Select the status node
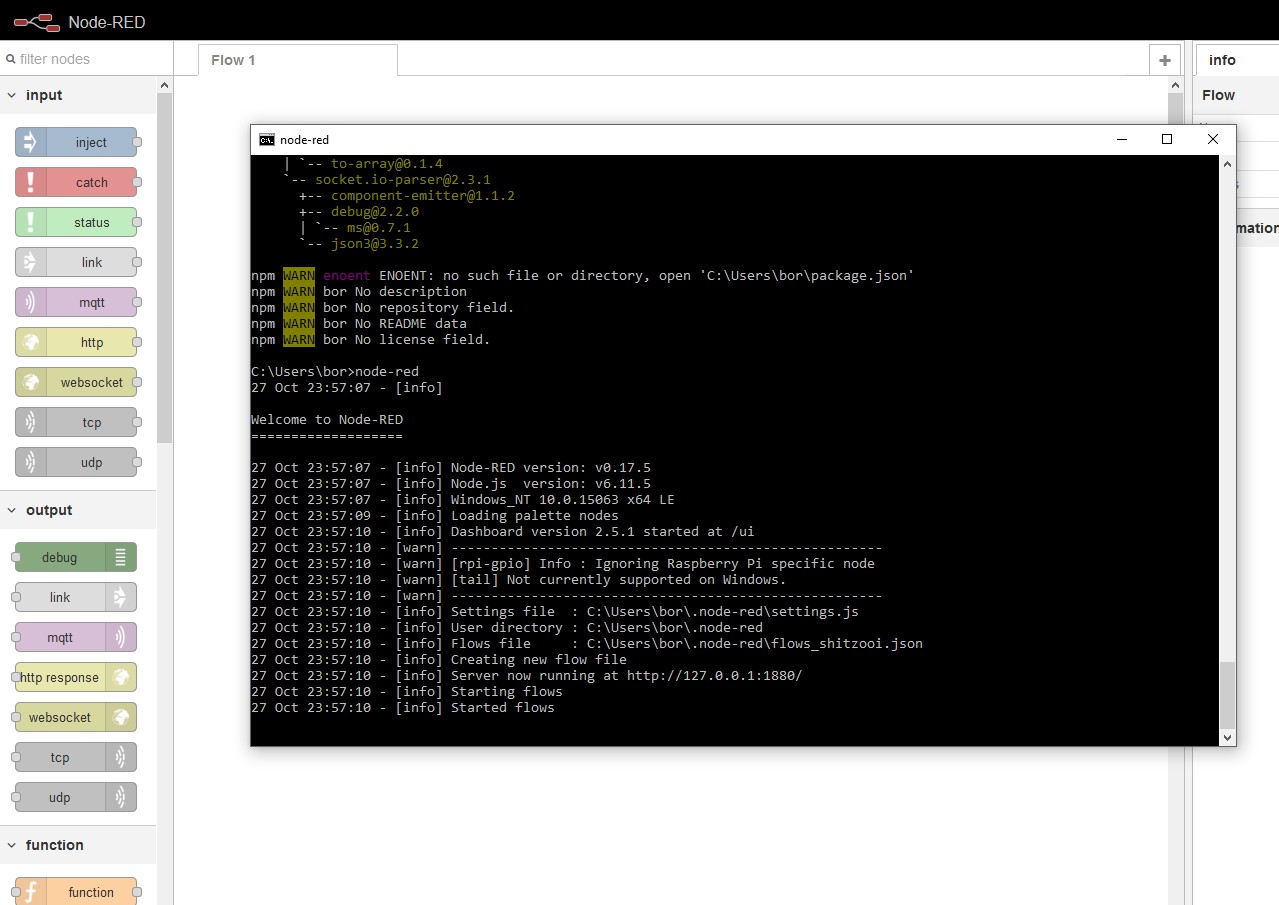The width and height of the screenshot is (1279, 905). pyautogui.click(x=76, y=222)
